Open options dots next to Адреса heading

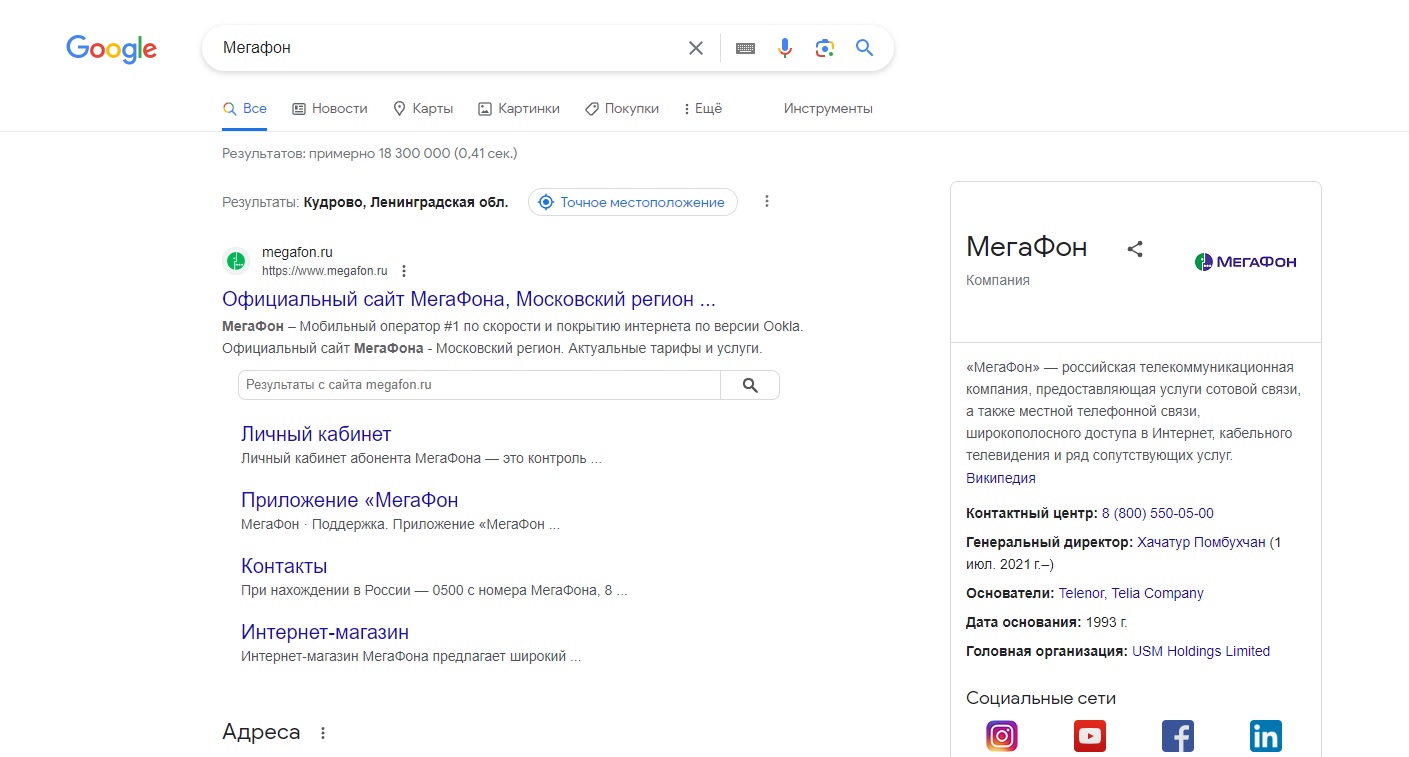322,733
